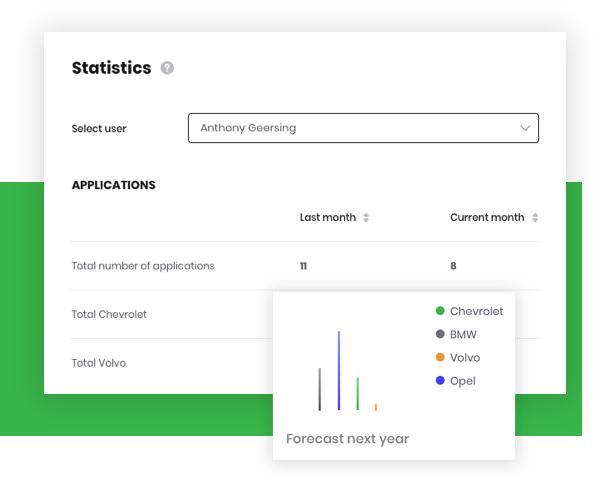Select the Total number of applications row label

pyautogui.click(x=143, y=266)
